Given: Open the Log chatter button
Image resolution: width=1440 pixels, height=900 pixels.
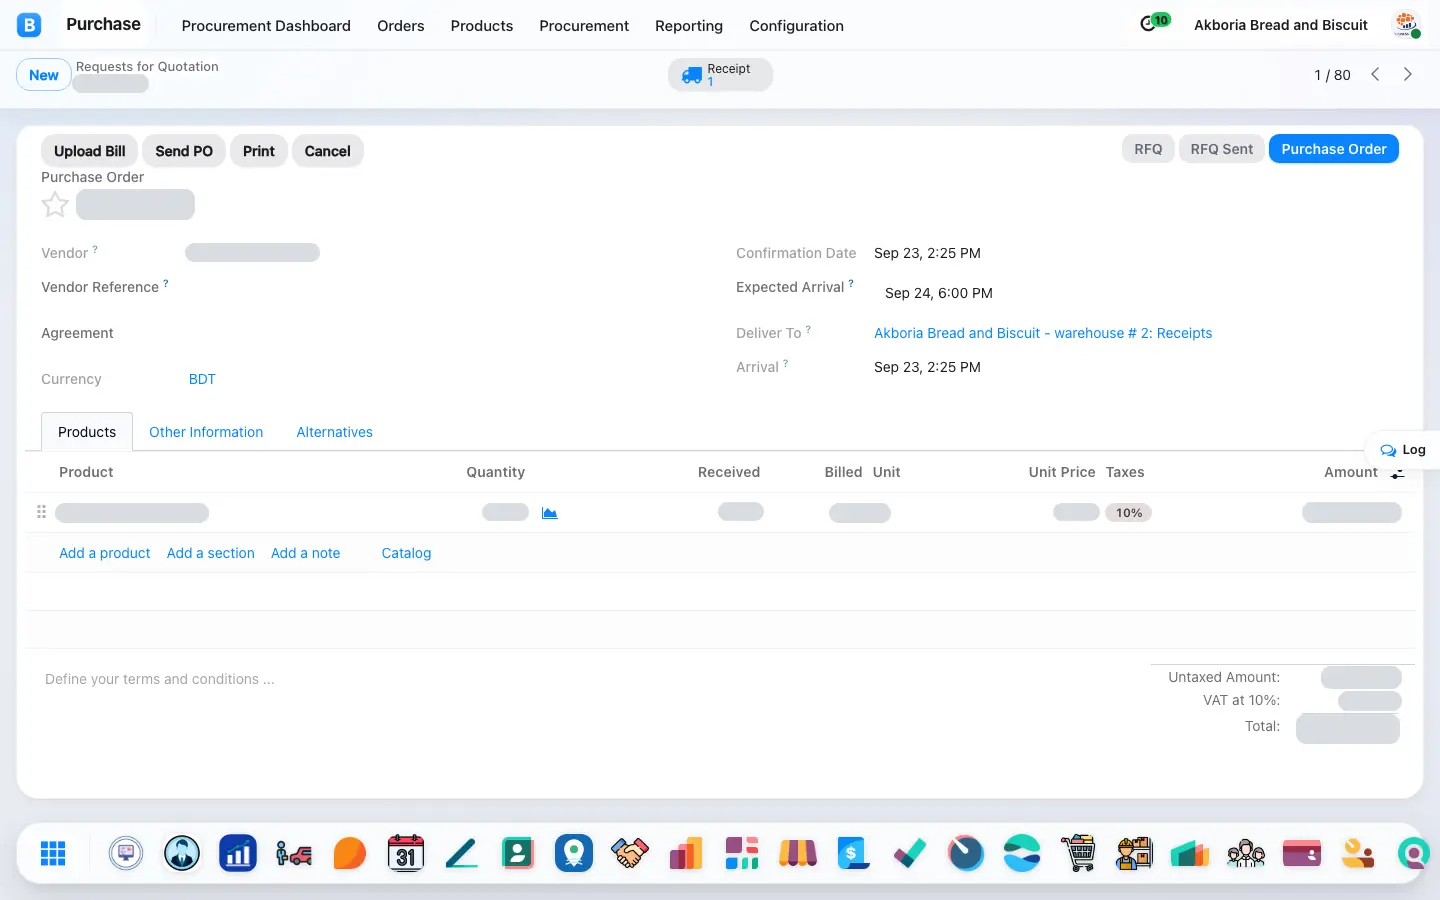Looking at the screenshot, I should click(x=1403, y=450).
